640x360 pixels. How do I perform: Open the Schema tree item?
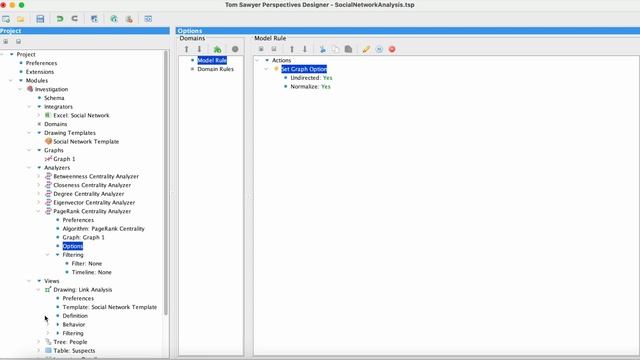tap(54, 98)
